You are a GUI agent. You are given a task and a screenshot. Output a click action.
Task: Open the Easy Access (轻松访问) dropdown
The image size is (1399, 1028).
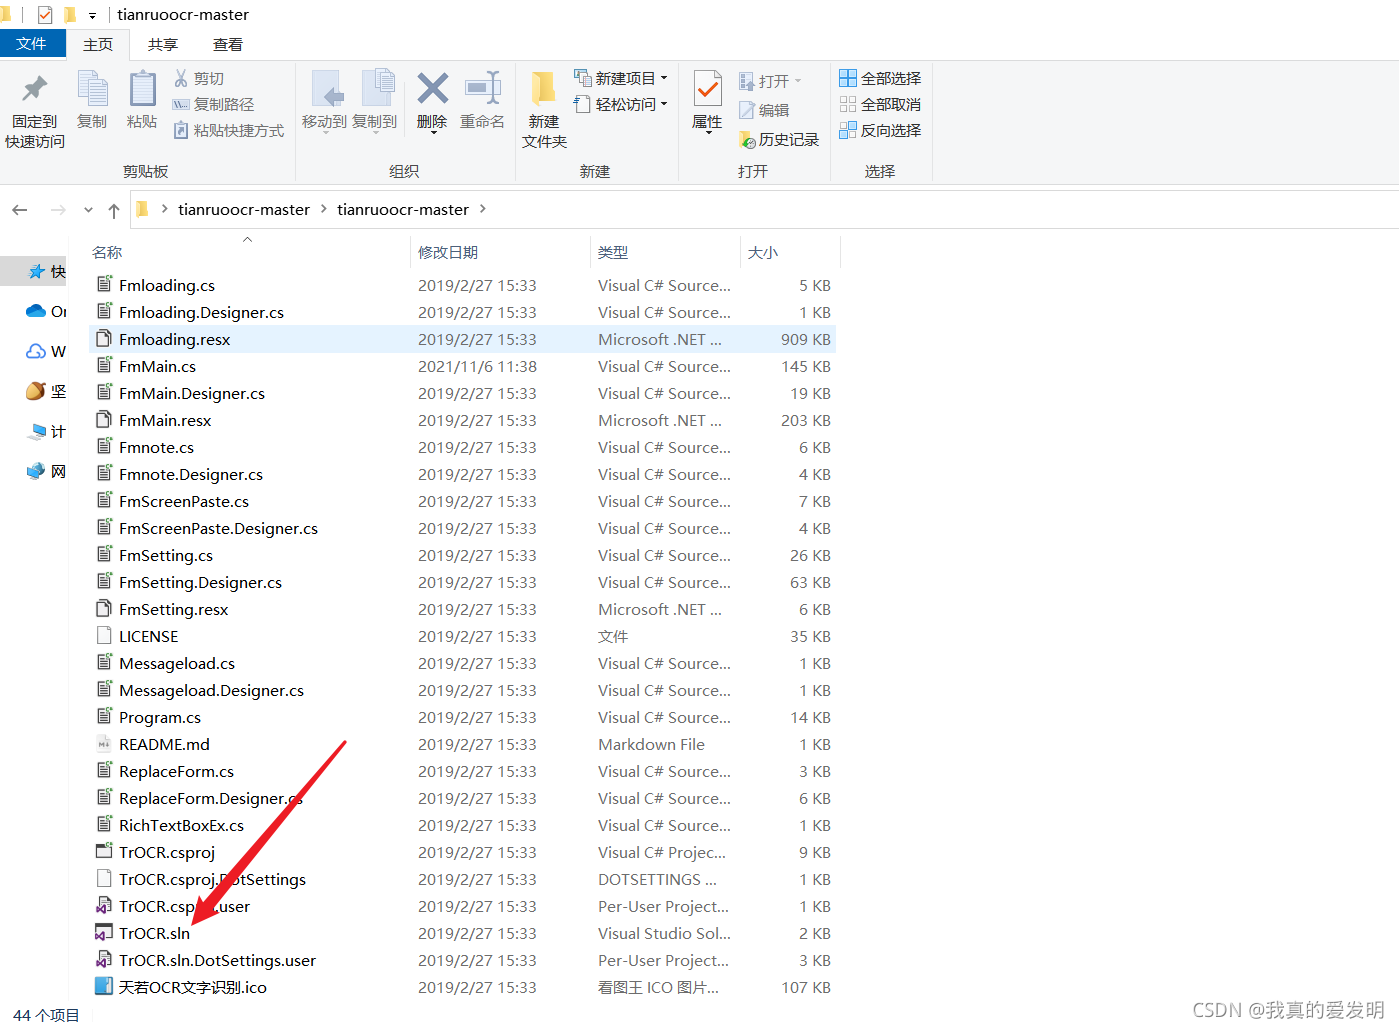click(620, 104)
